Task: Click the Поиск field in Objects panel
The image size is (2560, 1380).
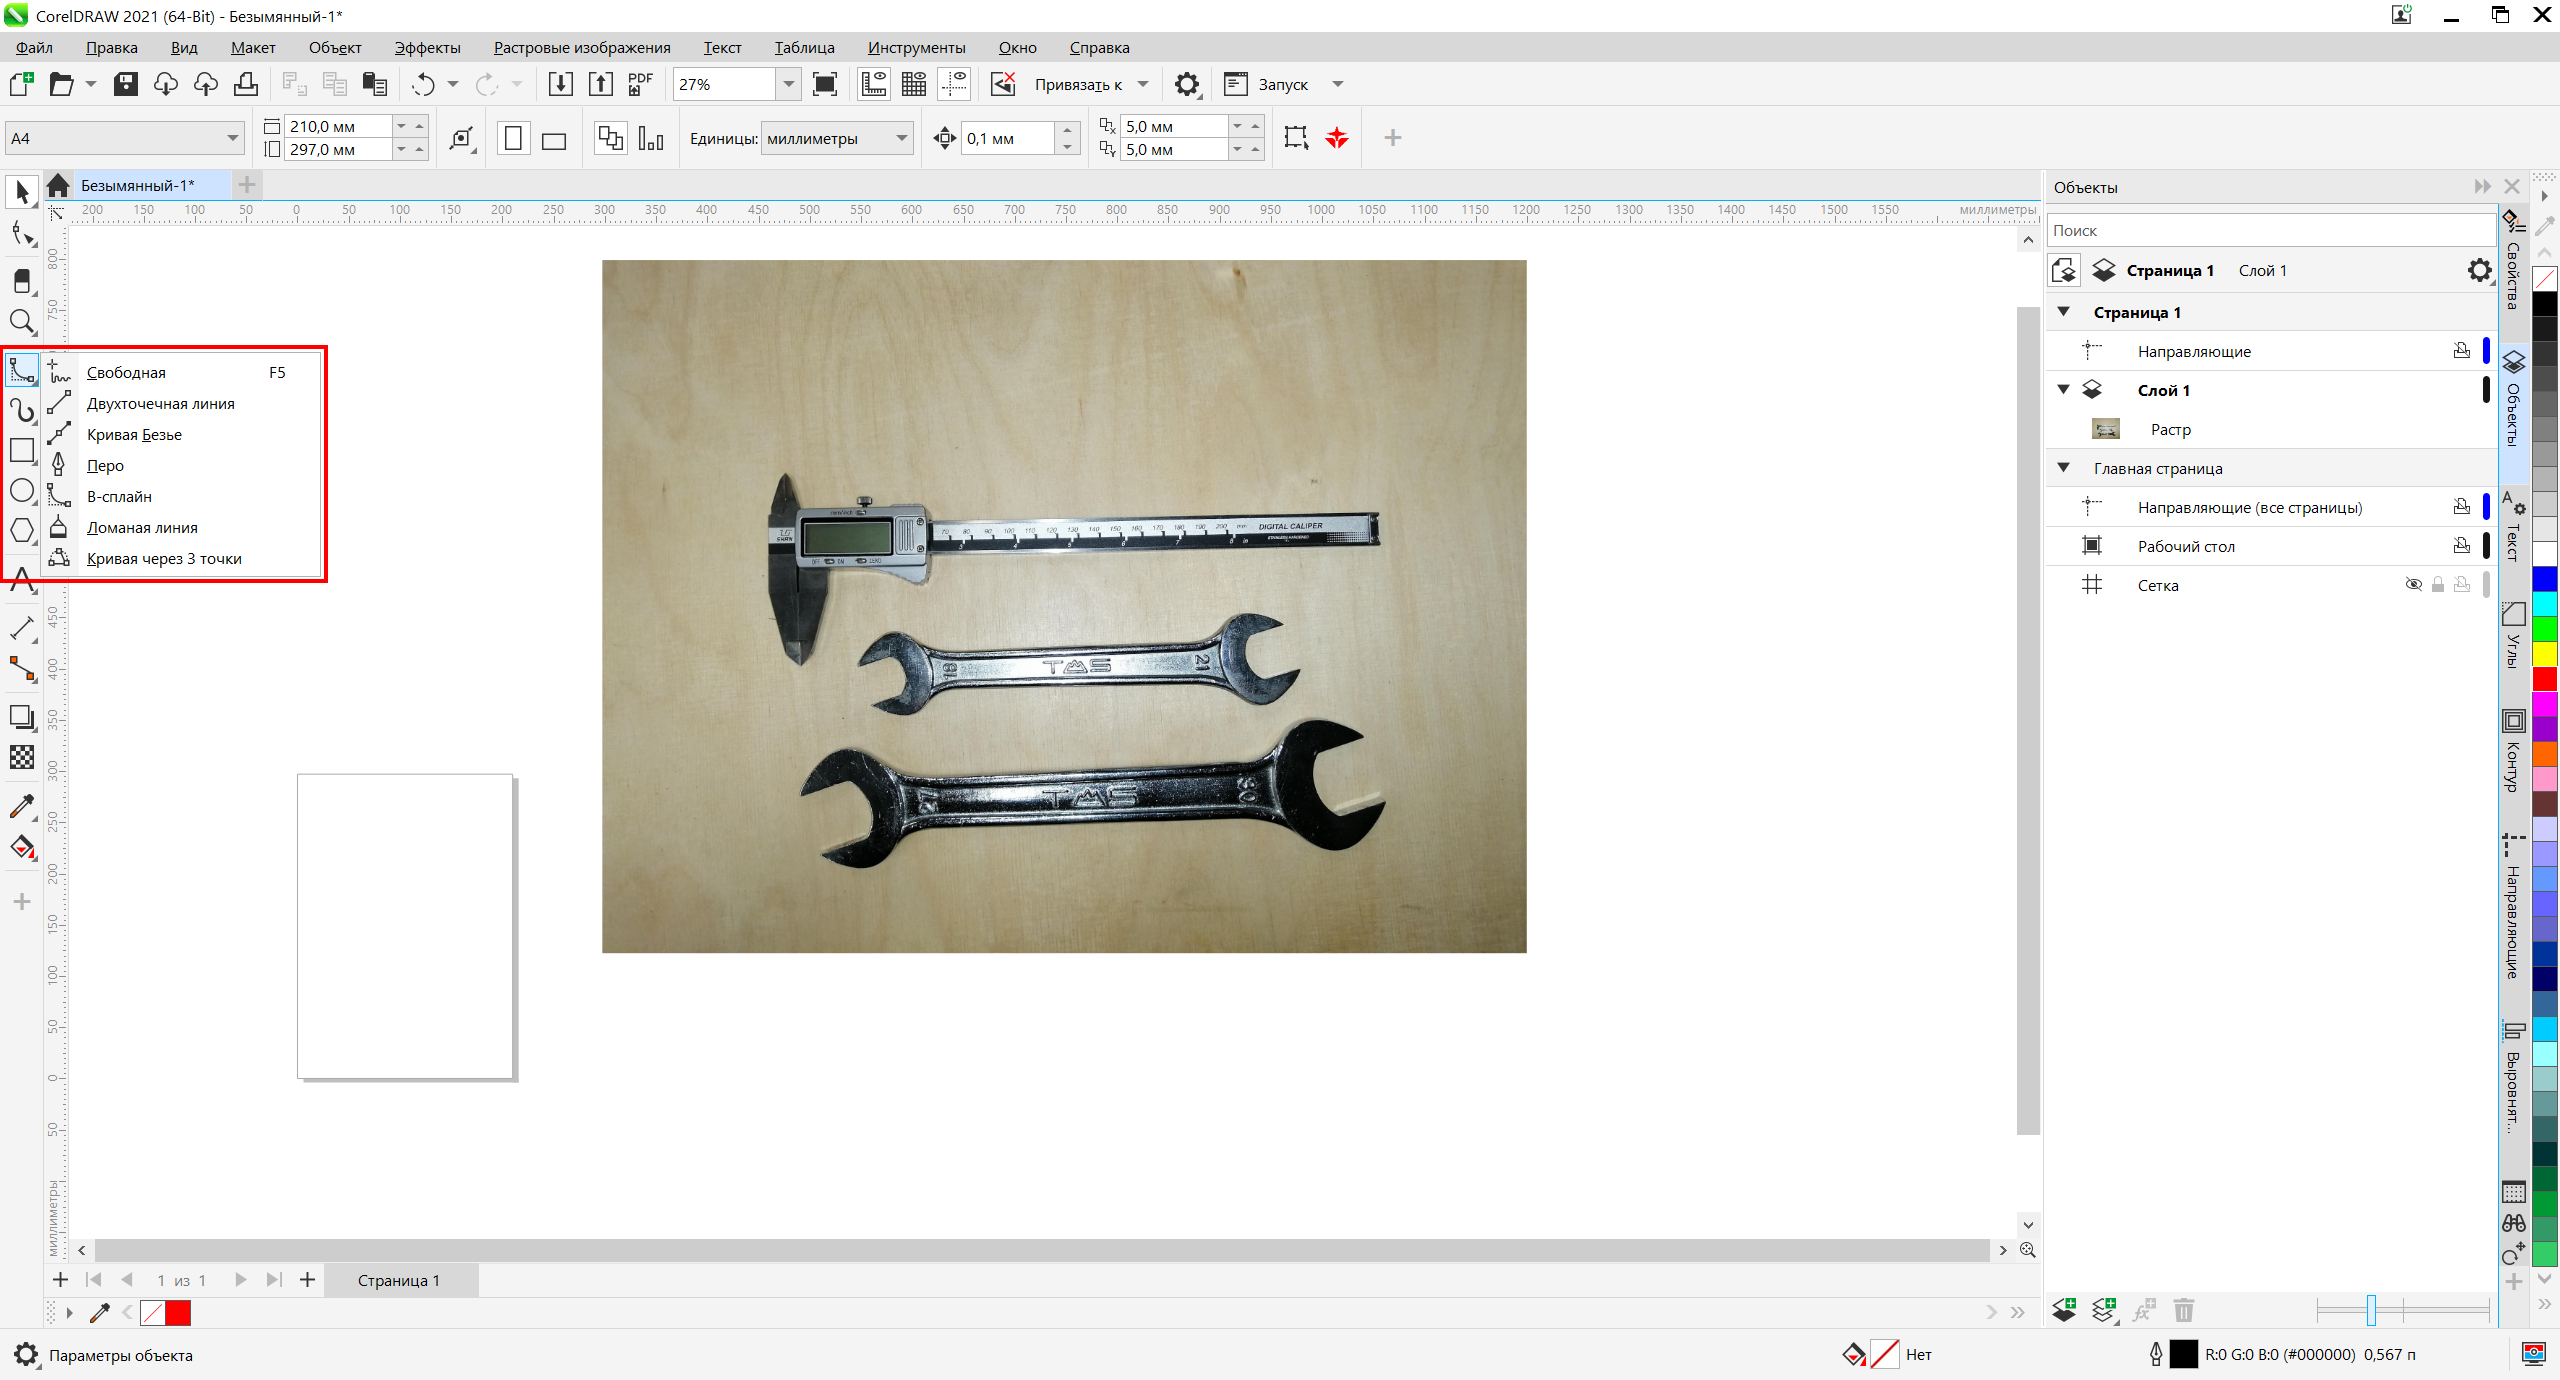Action: pyautogui.click(x=2268, y=230)
